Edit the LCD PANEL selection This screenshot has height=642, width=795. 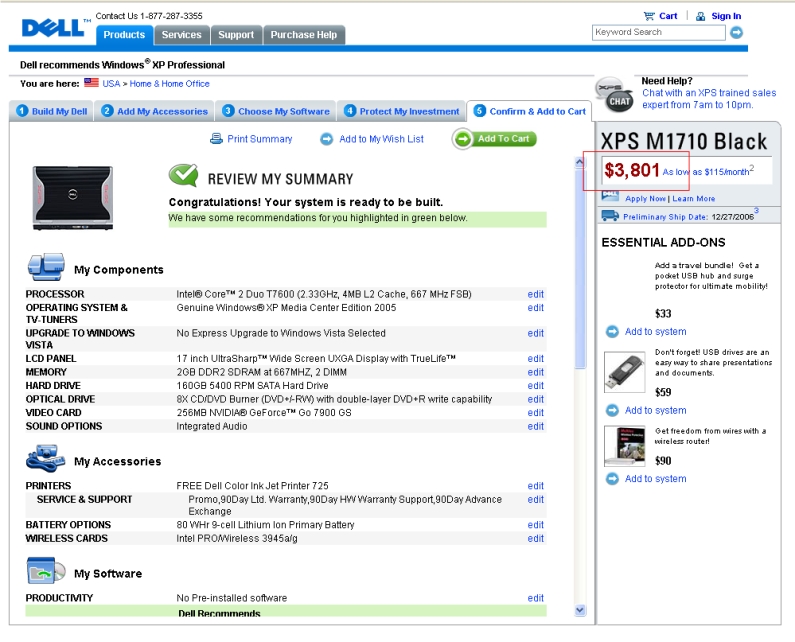(535, 359)
